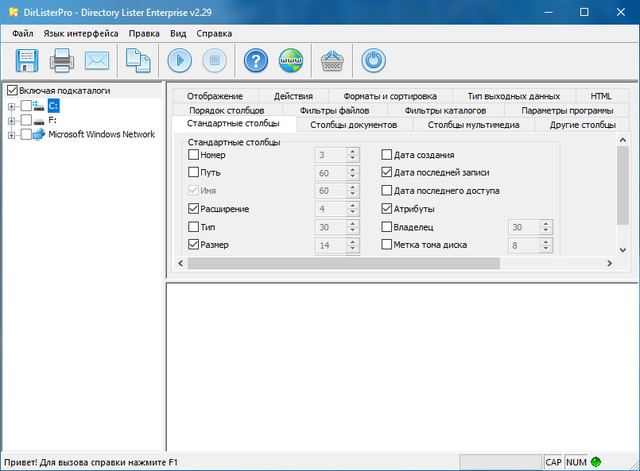Viewport: 640px width, 471px height.
Task: Open the Столбцы мультимедиа tab
Action: [473, 125]
